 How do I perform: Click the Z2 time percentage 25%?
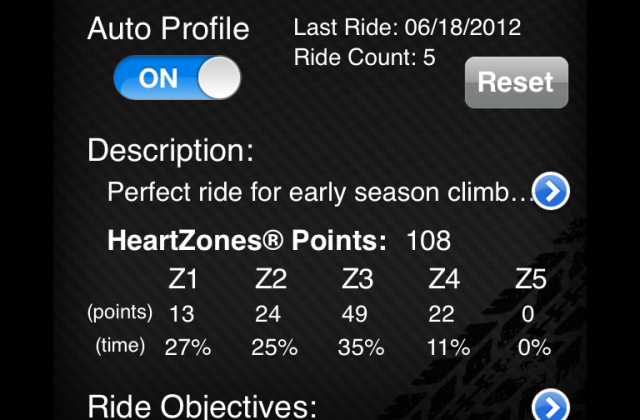274,348
